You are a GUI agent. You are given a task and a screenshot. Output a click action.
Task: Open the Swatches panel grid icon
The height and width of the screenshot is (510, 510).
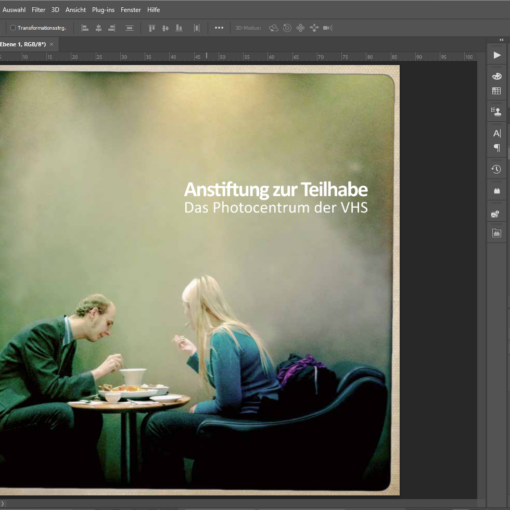click(x=497, y=91)
